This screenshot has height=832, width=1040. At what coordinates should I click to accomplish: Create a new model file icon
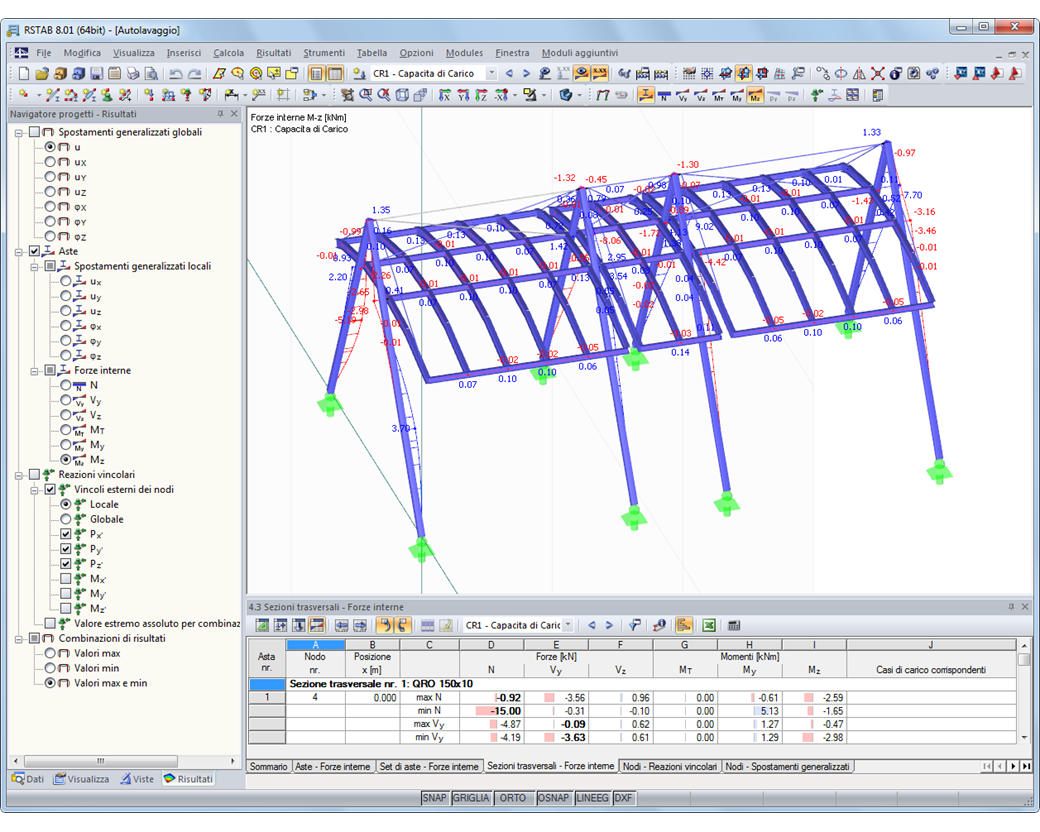pyautogui.click(x=24, y=74)
